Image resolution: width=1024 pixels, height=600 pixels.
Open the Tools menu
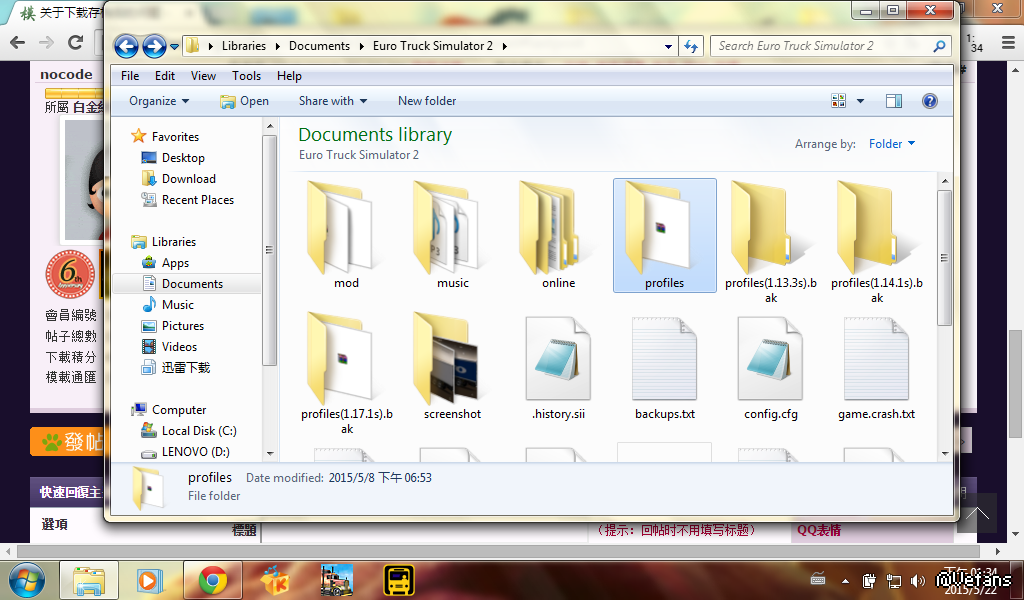[x=246, y=76]
